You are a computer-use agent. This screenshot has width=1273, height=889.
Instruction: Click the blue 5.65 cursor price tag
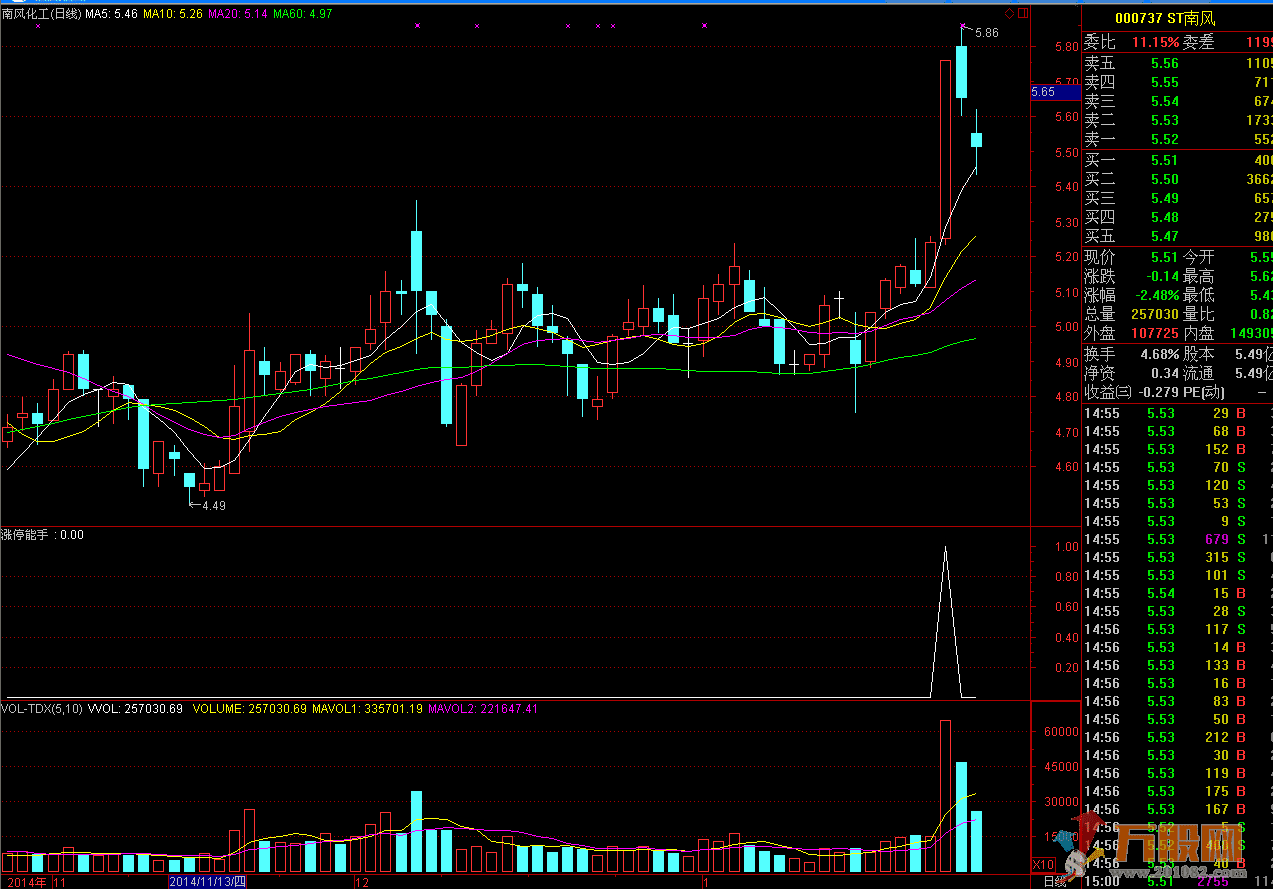(x=1055, y=92)
